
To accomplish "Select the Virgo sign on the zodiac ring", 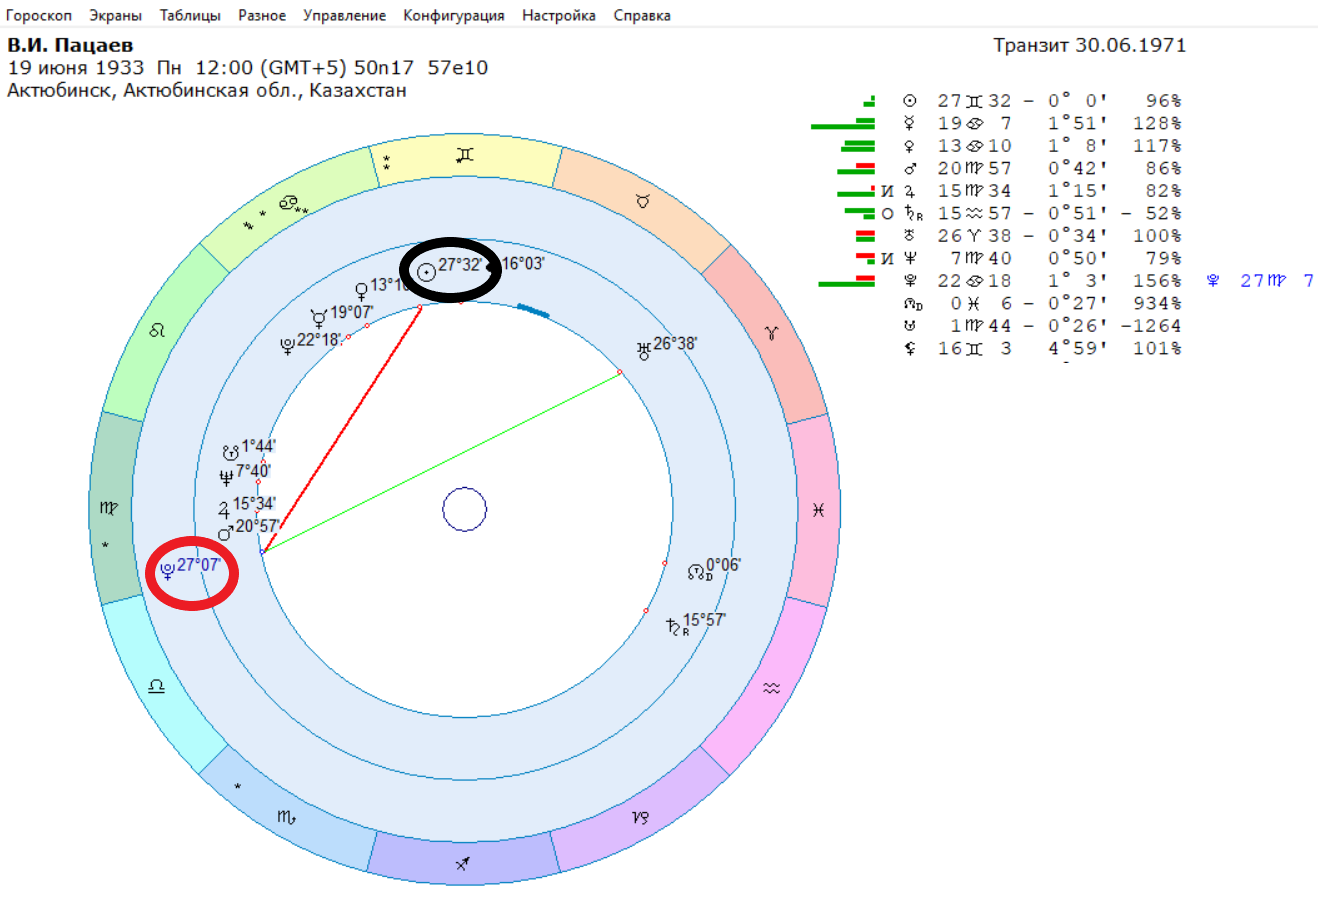I will click(x=108, y=509).
